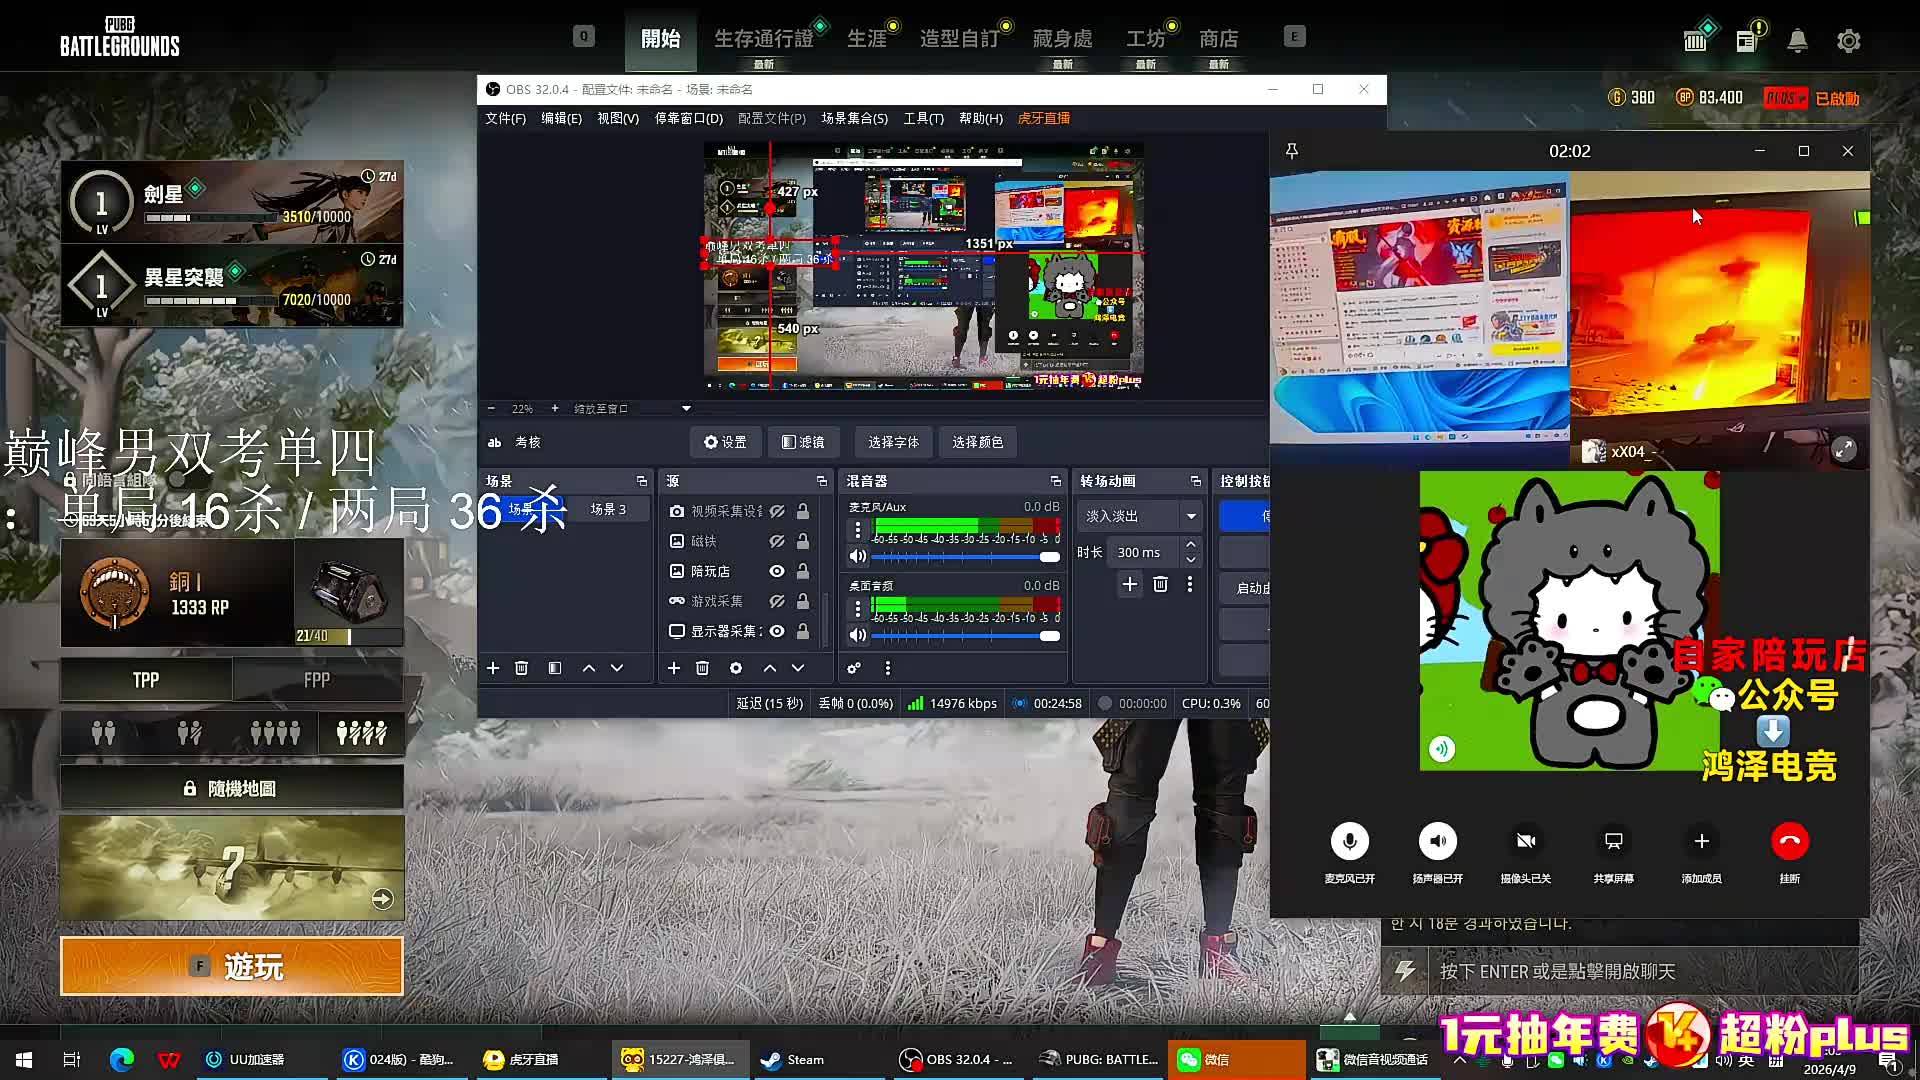Hide the 陪玩店 source
Viewport: 1920px width, 1080px height.
[776, 571]
